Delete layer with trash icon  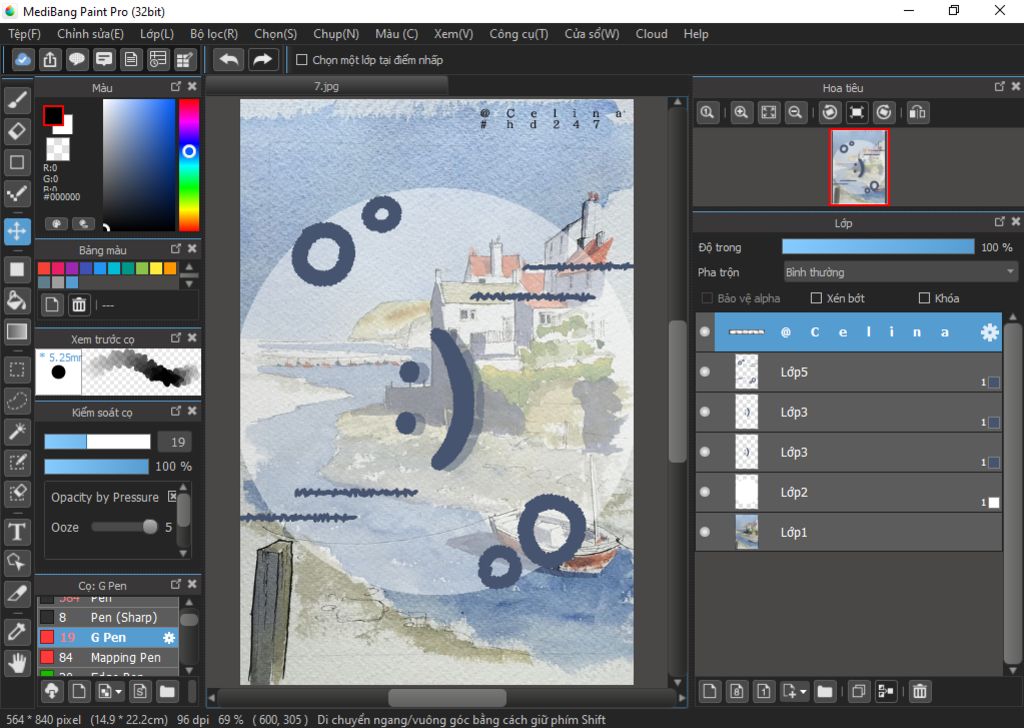tap(920, 691)
